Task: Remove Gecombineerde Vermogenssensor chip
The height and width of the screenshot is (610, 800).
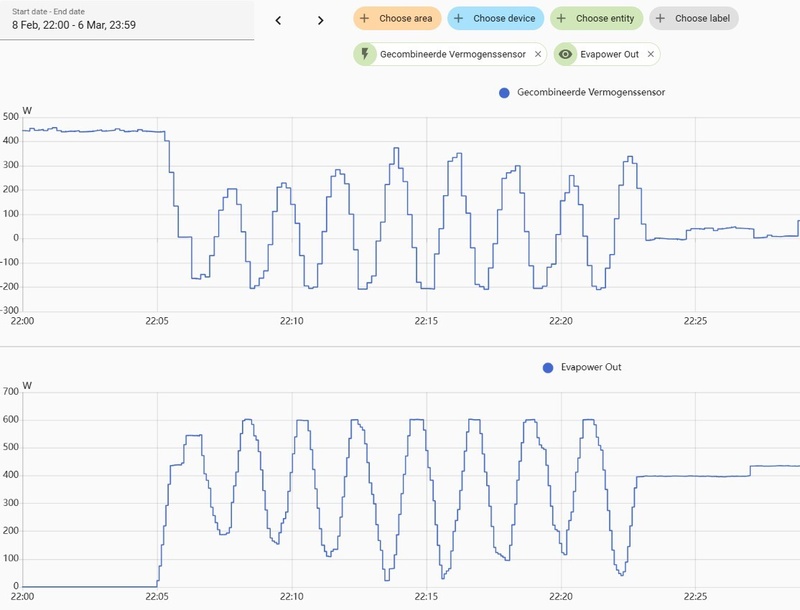Action: tap(538, 54)
